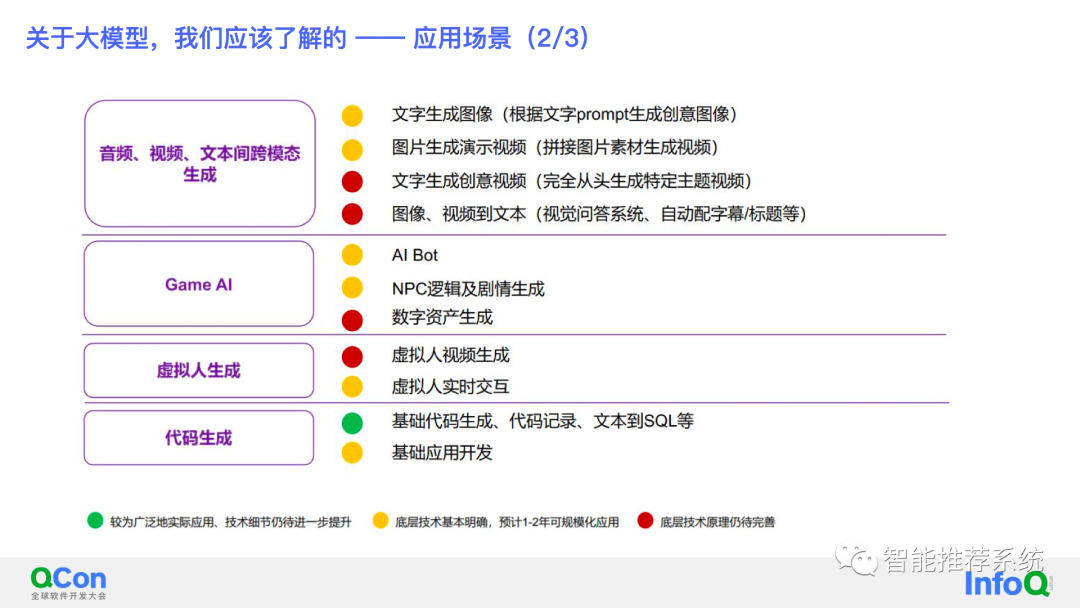Click the green dot beside 基础代码生成
This screenshot has height=608, width=1080.
click(352, 423)
